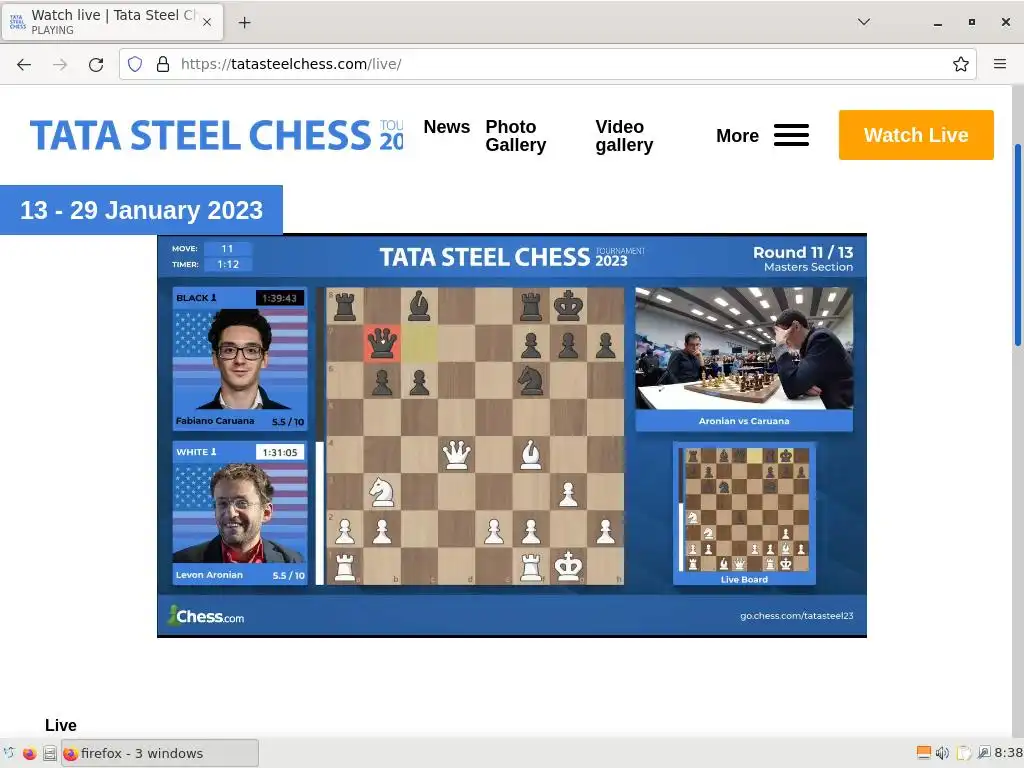The width and height of the screenshot is (1024, 768).
Task: Click the orange Watch Live button
Action: [x=916, y=135]
